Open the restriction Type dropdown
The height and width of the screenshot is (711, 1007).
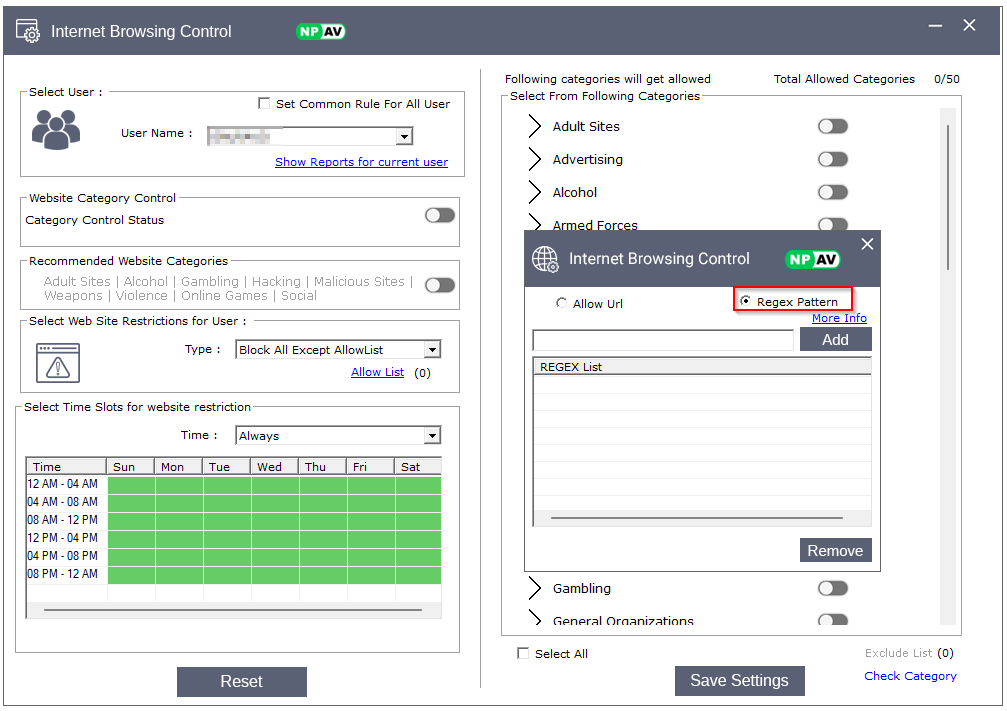coord(432,350)
